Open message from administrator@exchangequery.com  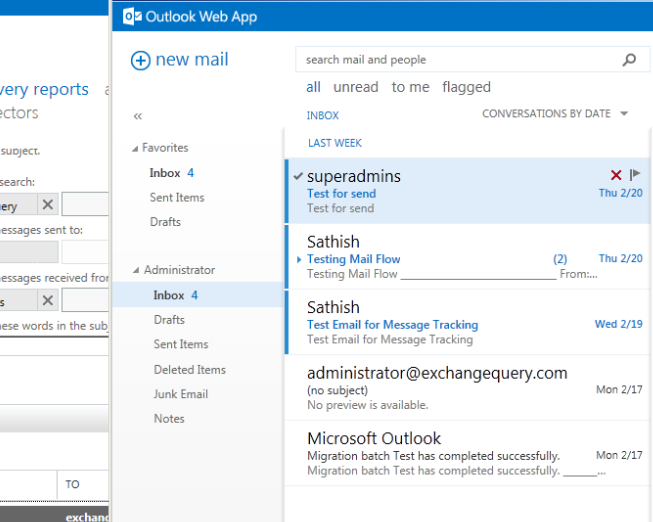(x=467, y=388)
